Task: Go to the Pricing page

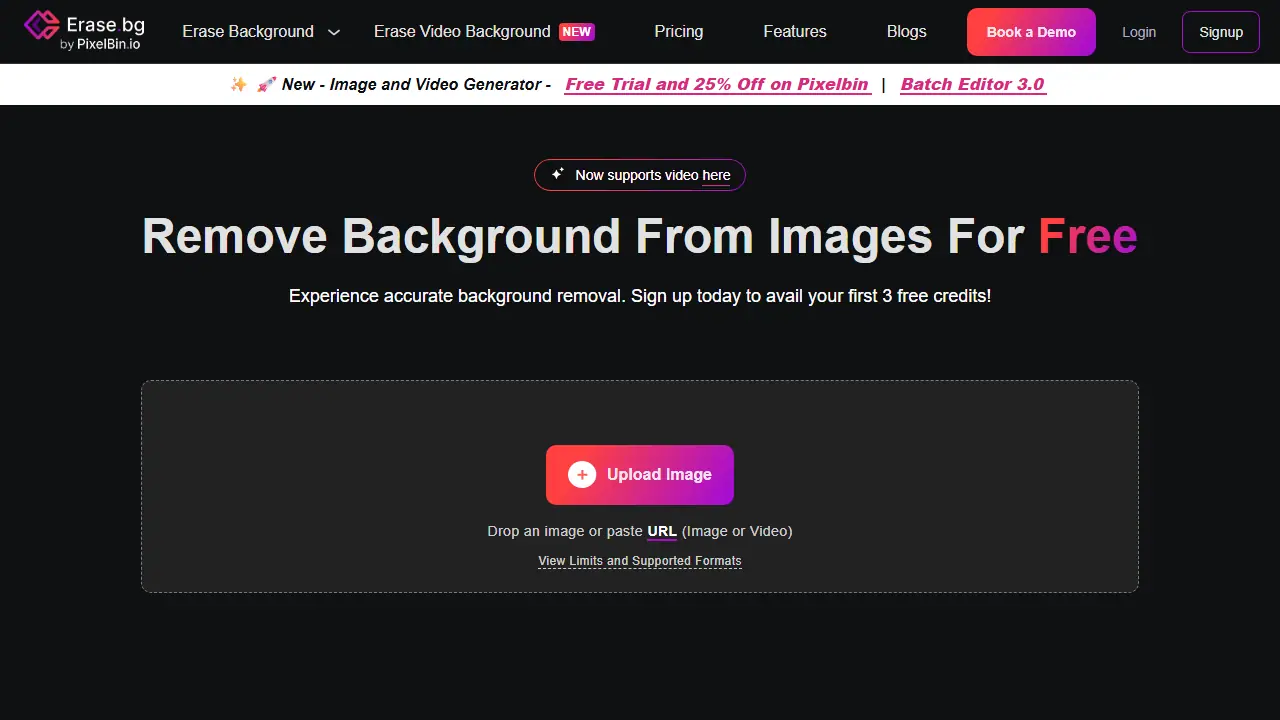Action: (x=679, y=32)
